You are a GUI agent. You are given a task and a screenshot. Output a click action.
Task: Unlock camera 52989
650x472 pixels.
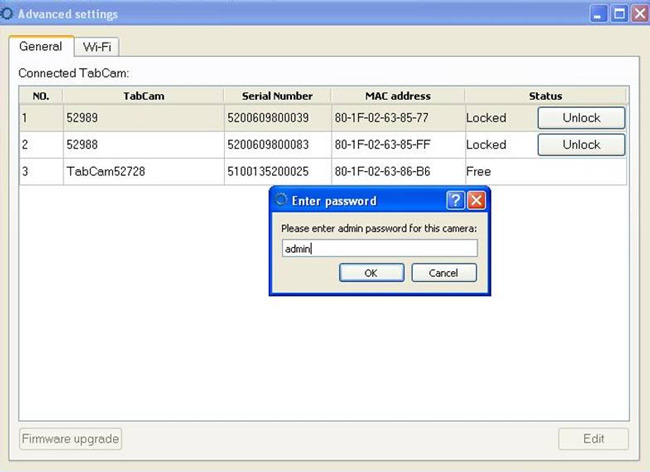click(581, 118)
